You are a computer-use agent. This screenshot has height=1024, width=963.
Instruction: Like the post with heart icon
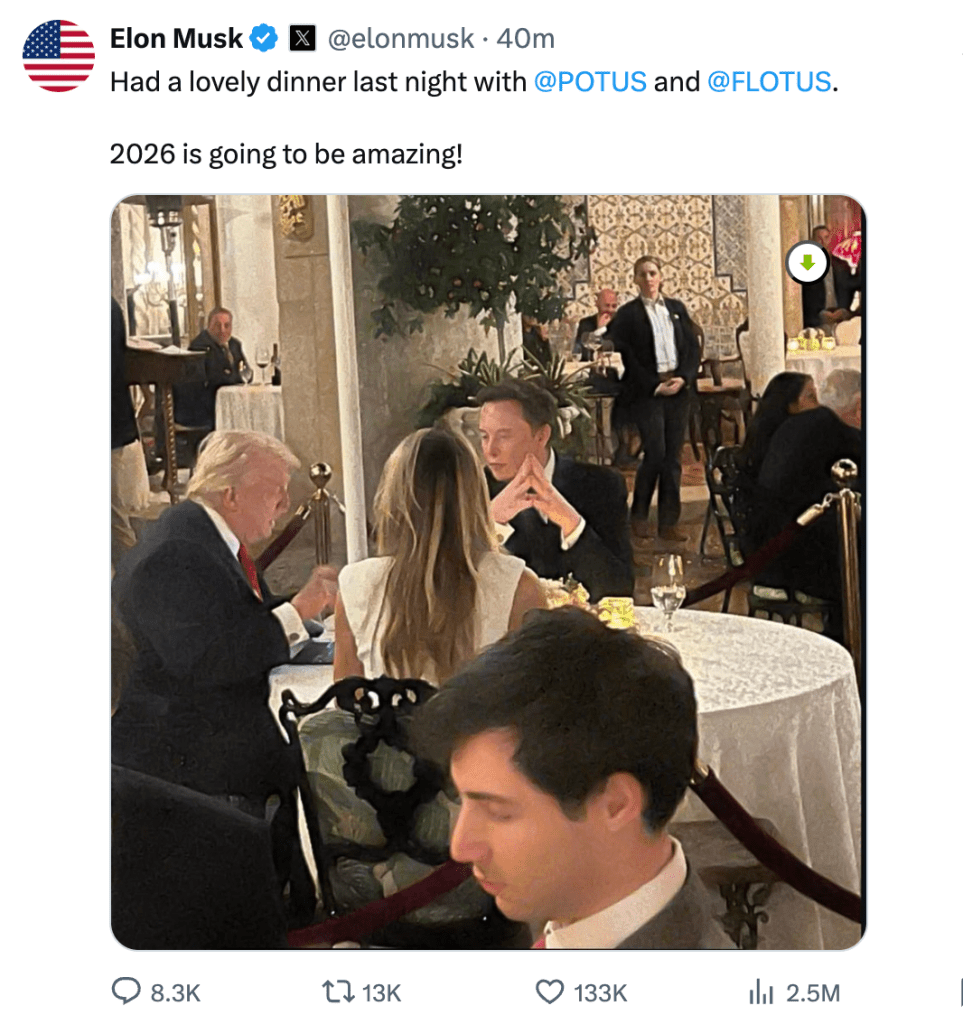pos(550,992)
